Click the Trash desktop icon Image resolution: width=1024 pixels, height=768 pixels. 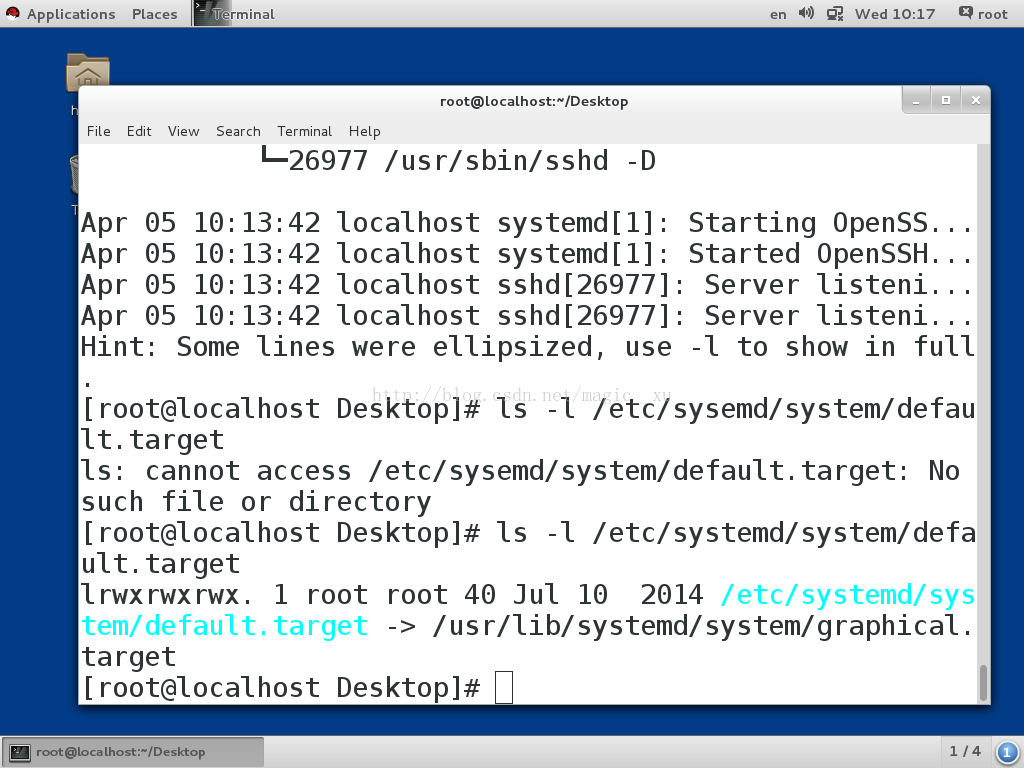pyautogui.click(x=74, y=173)
